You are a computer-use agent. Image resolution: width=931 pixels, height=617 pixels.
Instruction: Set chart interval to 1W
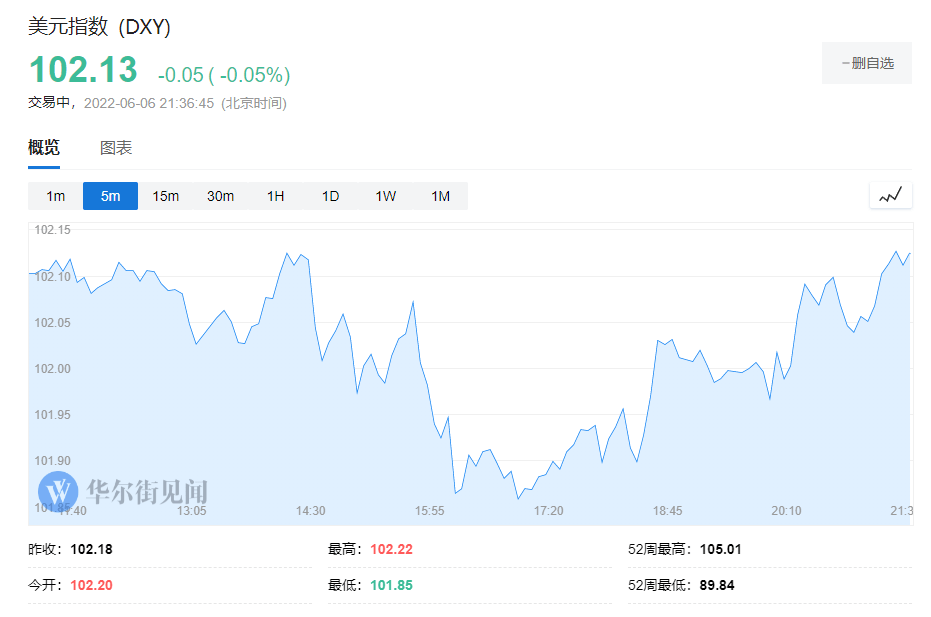click(x=385, y=196)
